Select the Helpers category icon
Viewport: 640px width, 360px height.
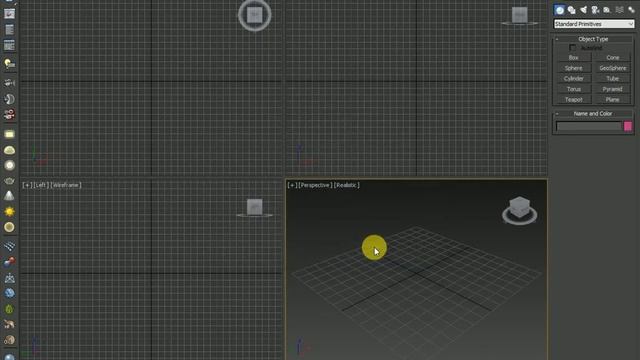pos(607,10)
